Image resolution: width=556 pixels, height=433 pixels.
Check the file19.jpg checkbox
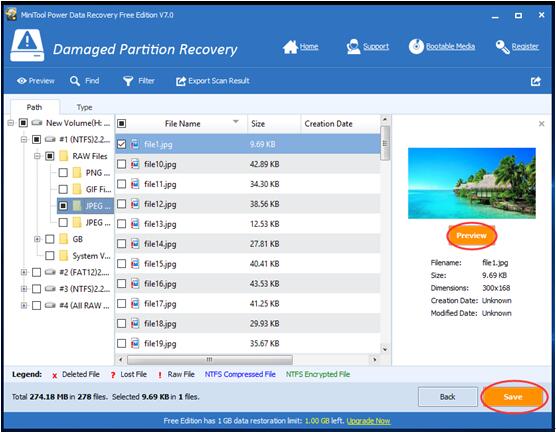click(x=121, y=343)
